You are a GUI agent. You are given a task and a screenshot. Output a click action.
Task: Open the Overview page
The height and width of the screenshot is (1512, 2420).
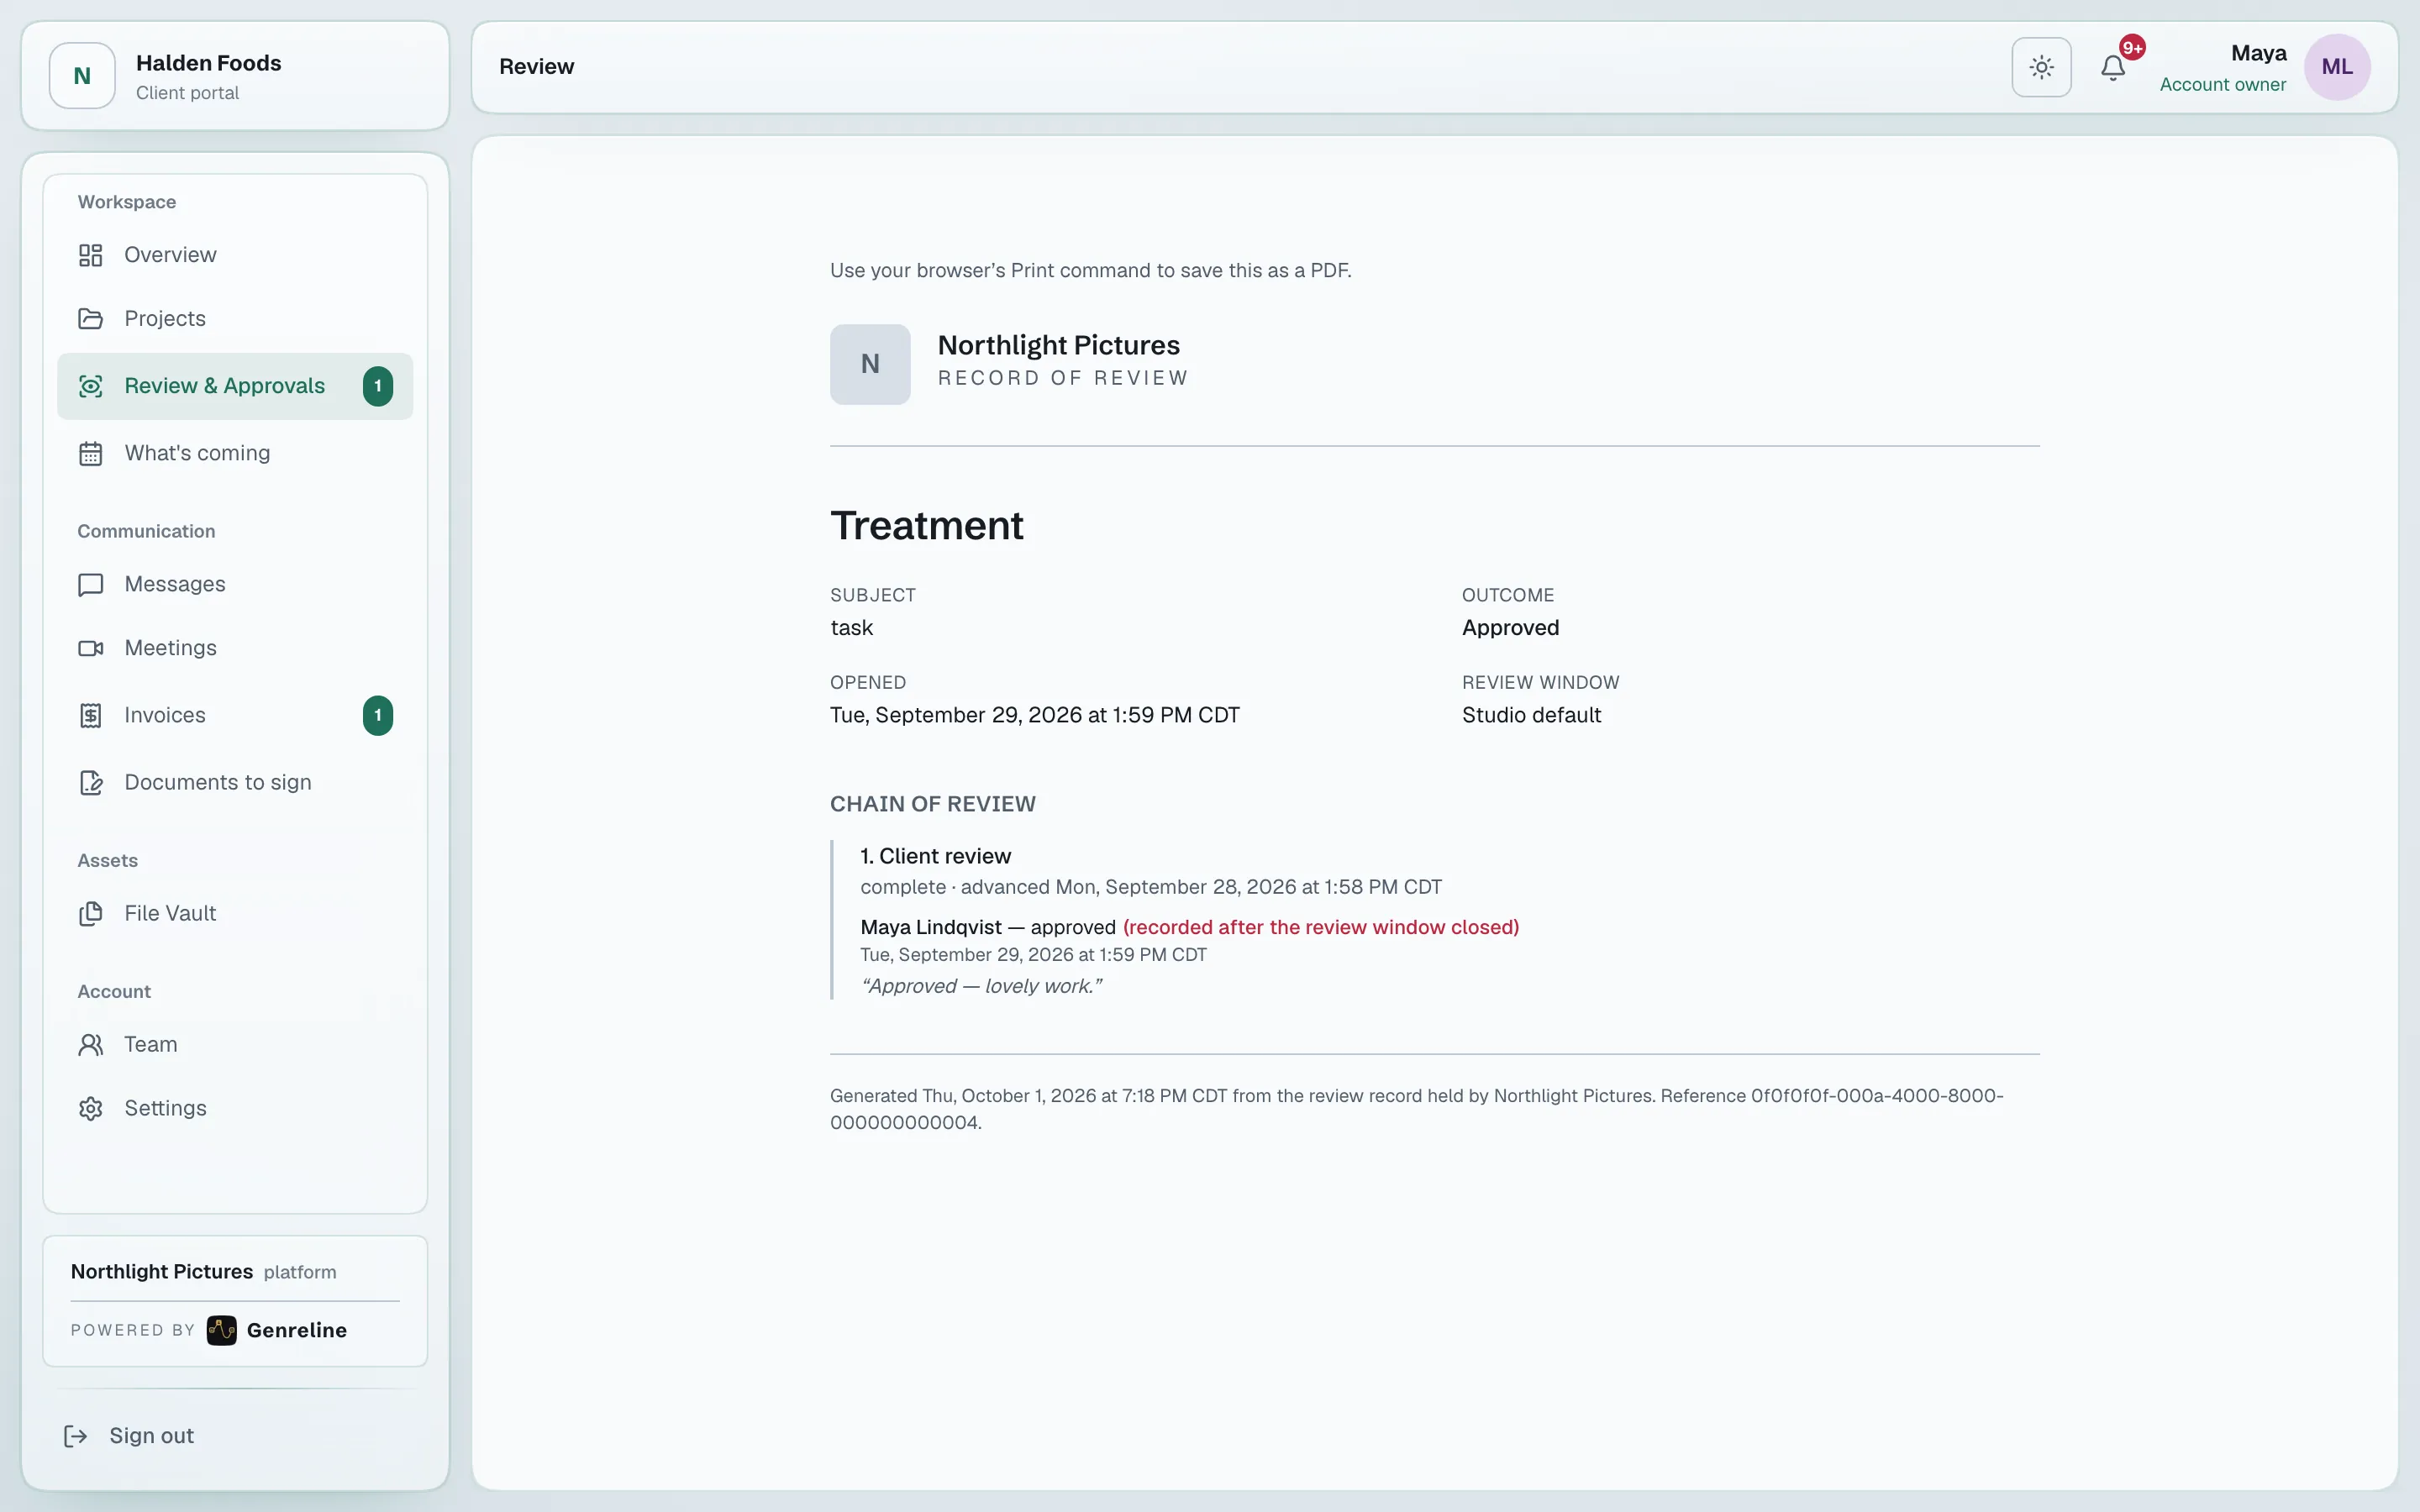coord(235,255)
